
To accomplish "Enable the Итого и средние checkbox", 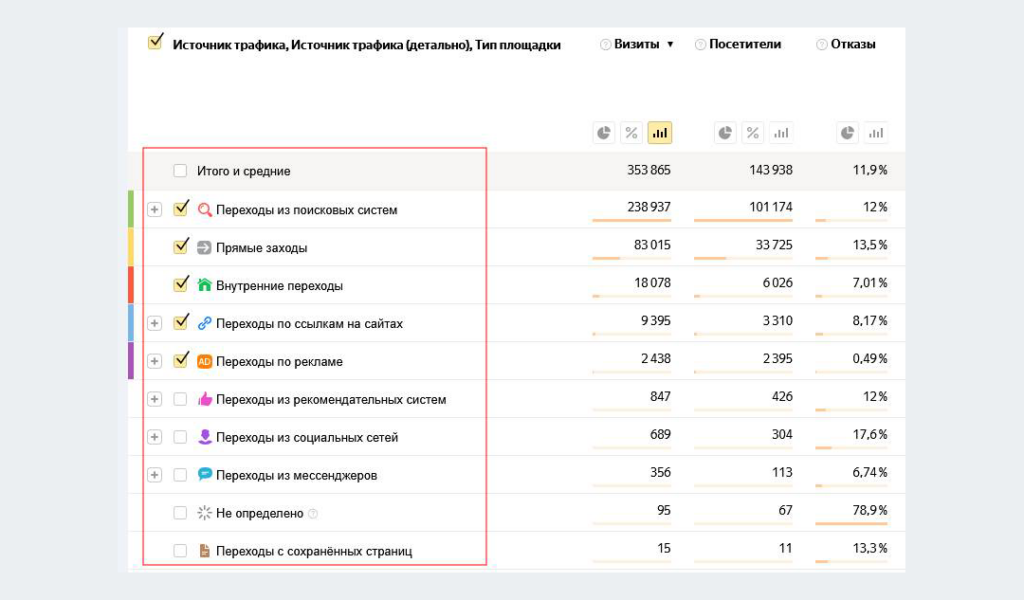I will (x=180, y=171).
